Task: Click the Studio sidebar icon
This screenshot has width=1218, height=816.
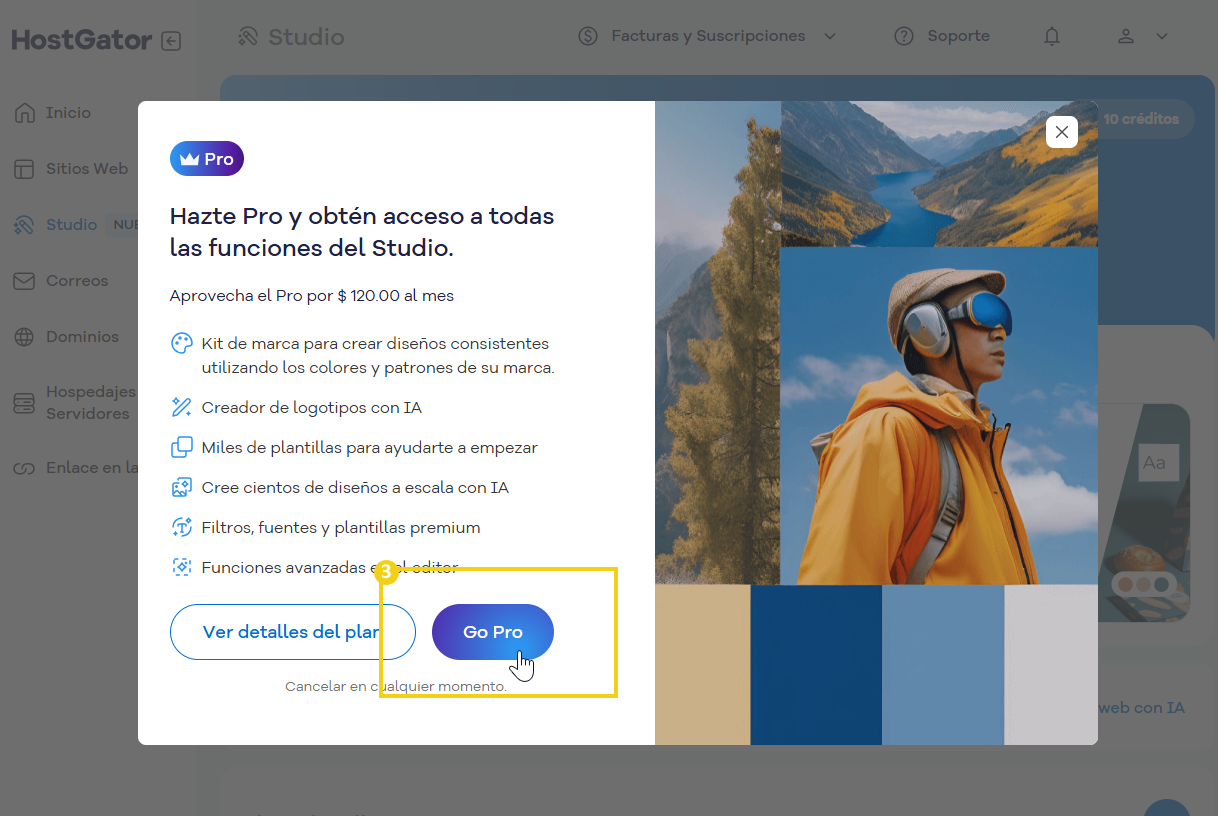Action: pos(24,225)
